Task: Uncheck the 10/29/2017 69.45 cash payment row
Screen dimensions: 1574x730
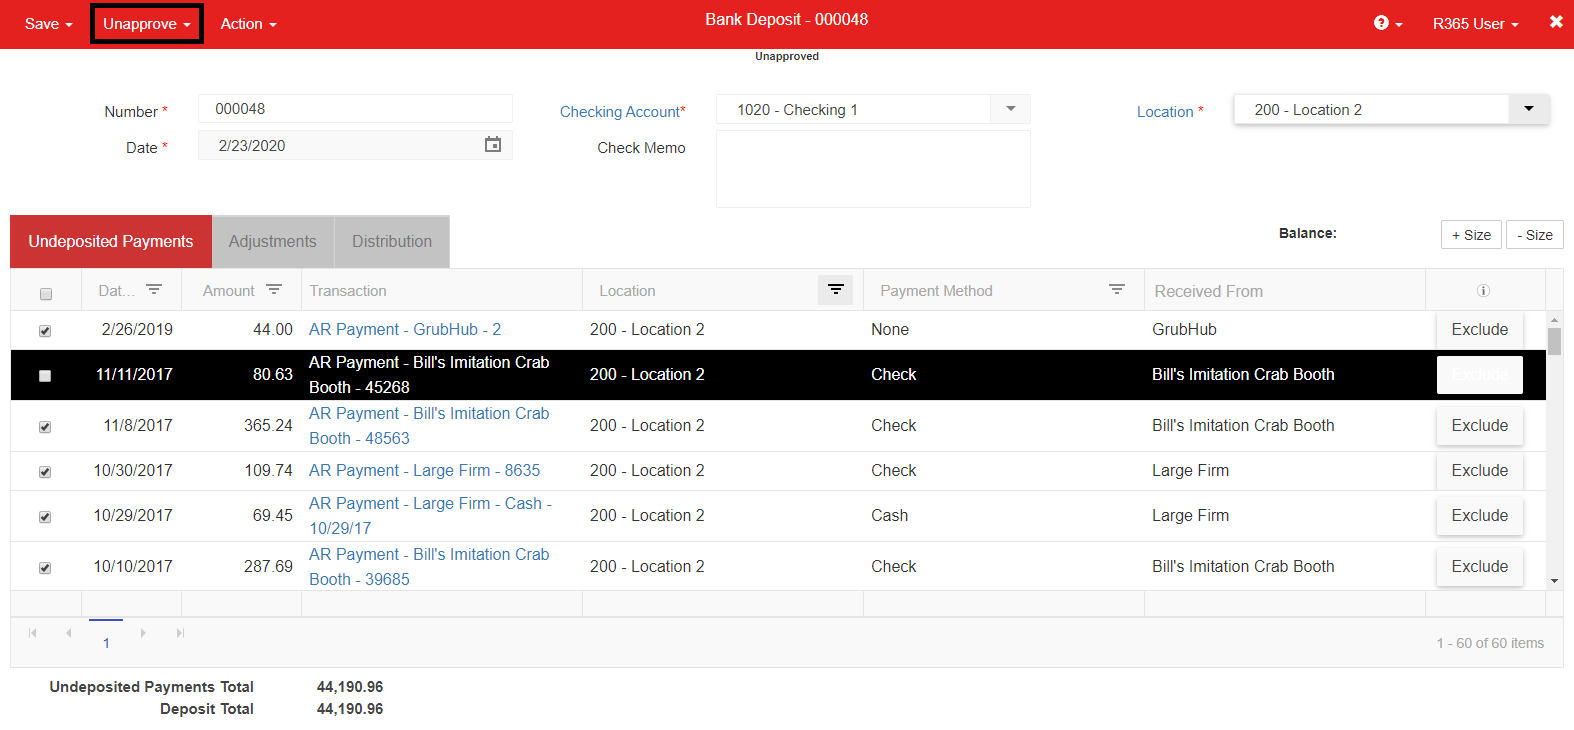Action: click(45, 517)
